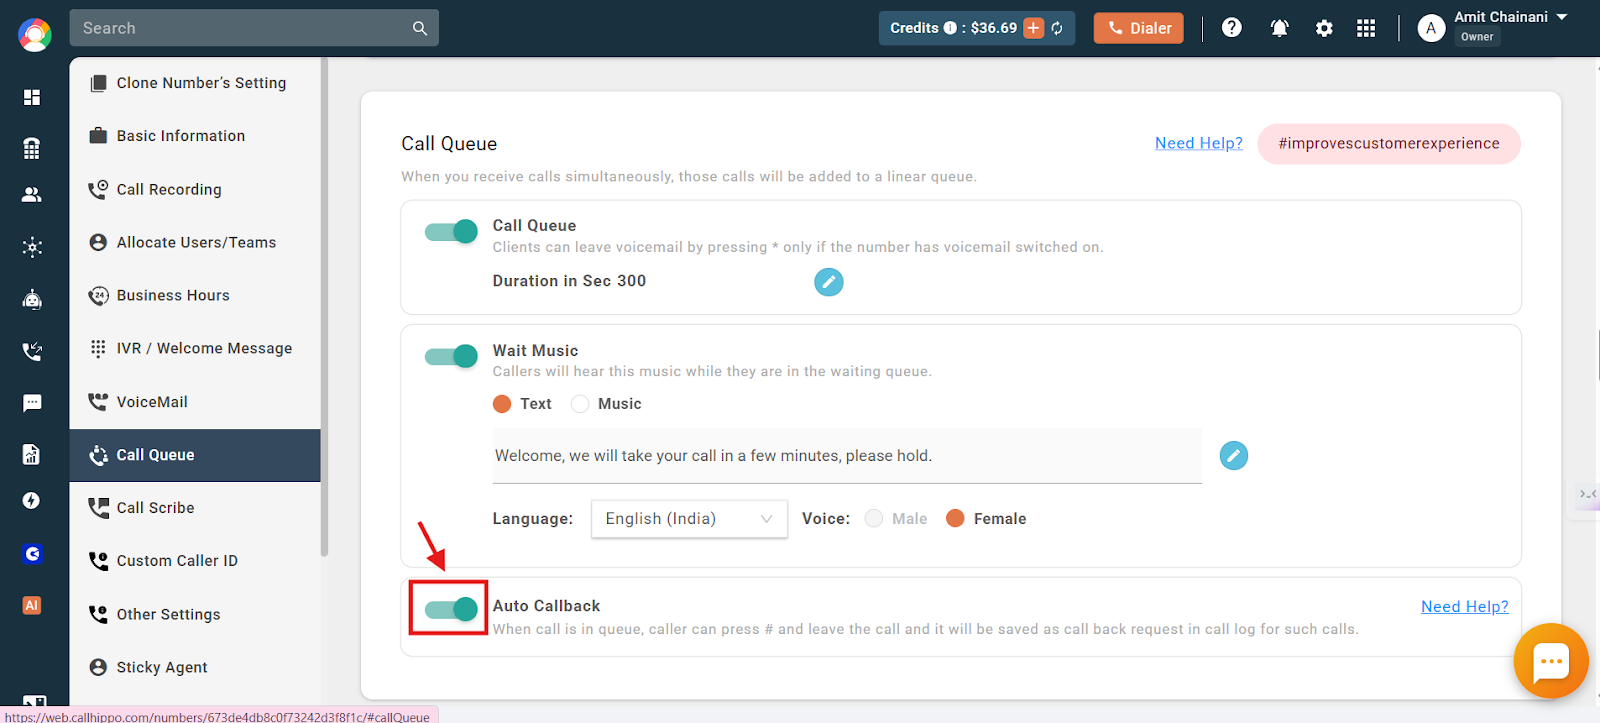
Task: Click the Dialer button
Action: click(1138, 28)
